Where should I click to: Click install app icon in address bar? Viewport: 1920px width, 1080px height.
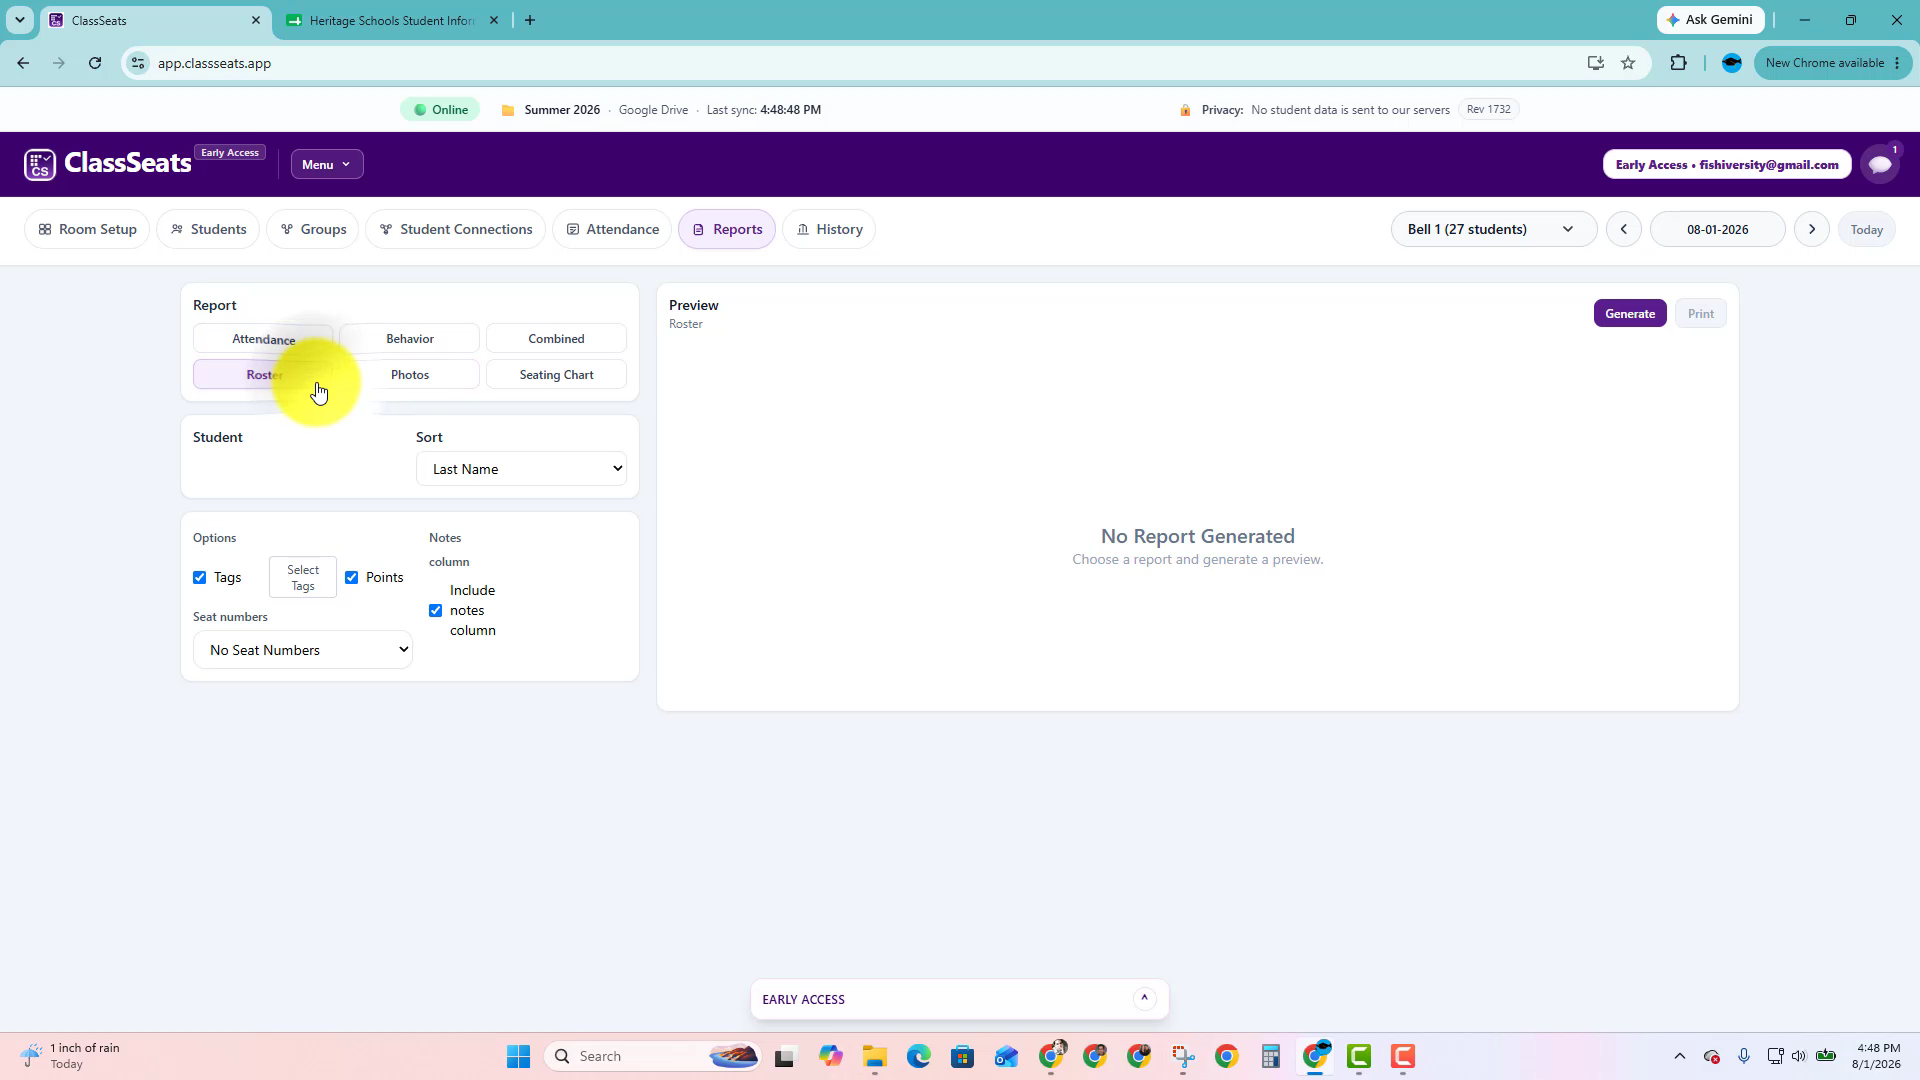pos(1596,63)
